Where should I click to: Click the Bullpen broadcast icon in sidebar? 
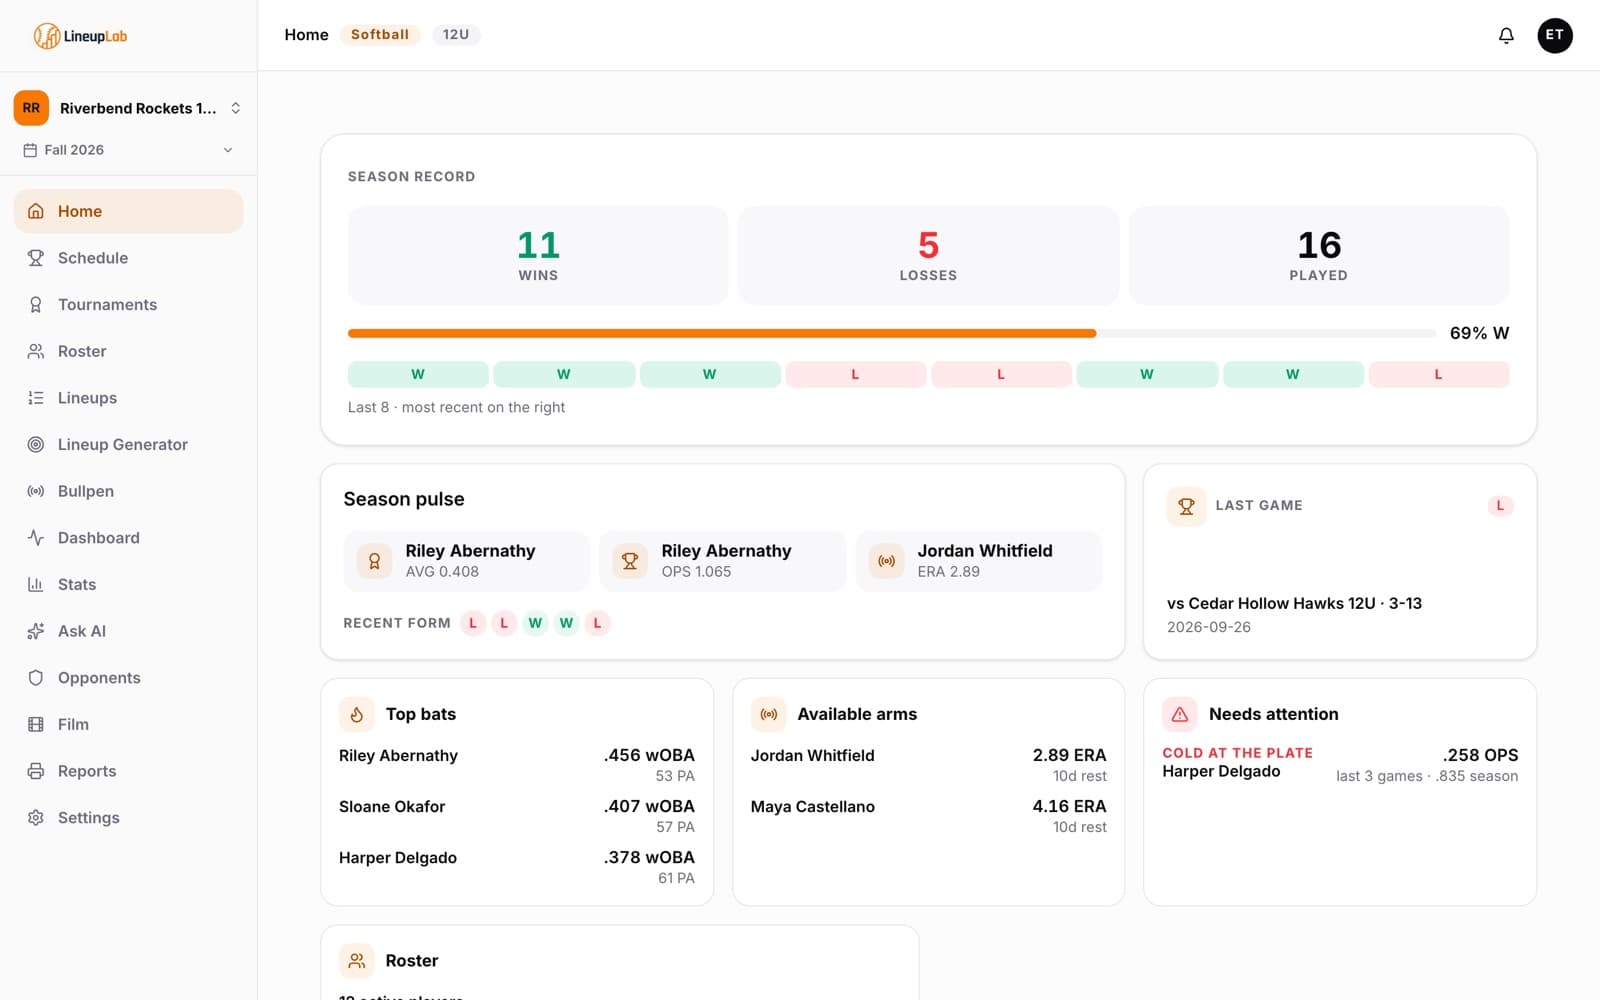tap(36, 491)
